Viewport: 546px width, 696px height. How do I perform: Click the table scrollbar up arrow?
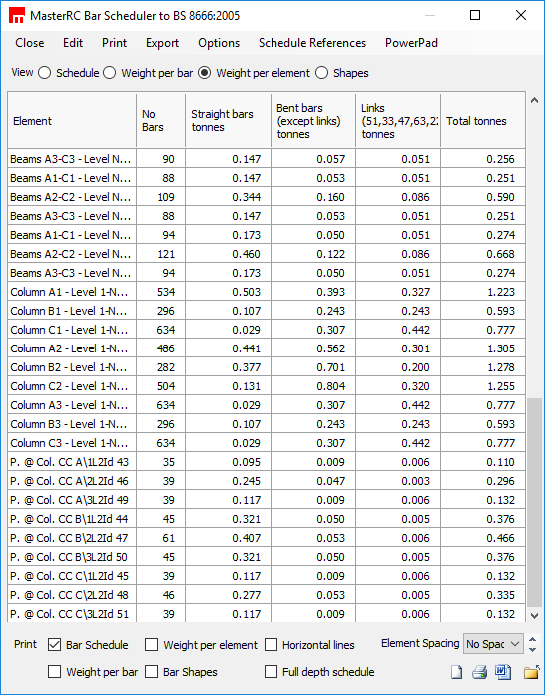point(534,101)
